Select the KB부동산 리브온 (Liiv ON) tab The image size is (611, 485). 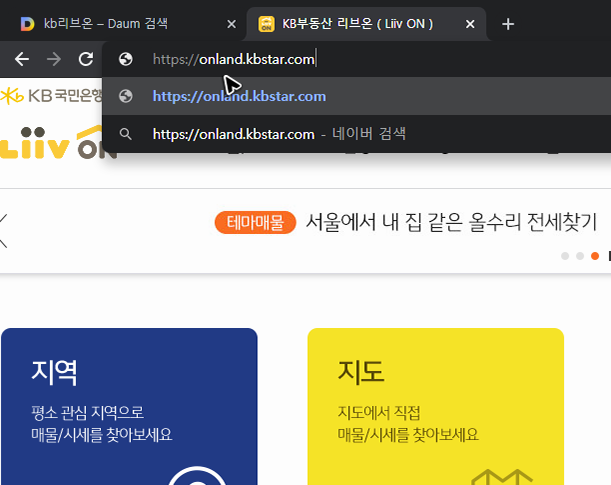coord(366,24)
